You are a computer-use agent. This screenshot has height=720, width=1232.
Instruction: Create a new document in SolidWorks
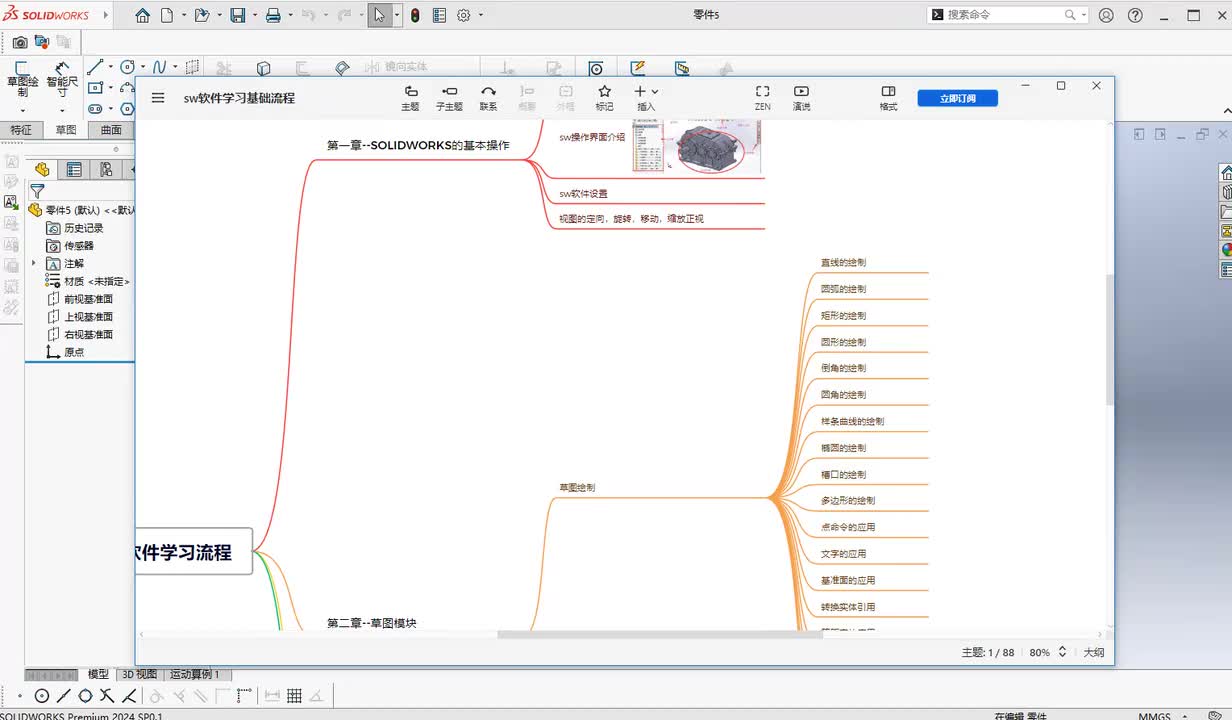click(167, 15)
